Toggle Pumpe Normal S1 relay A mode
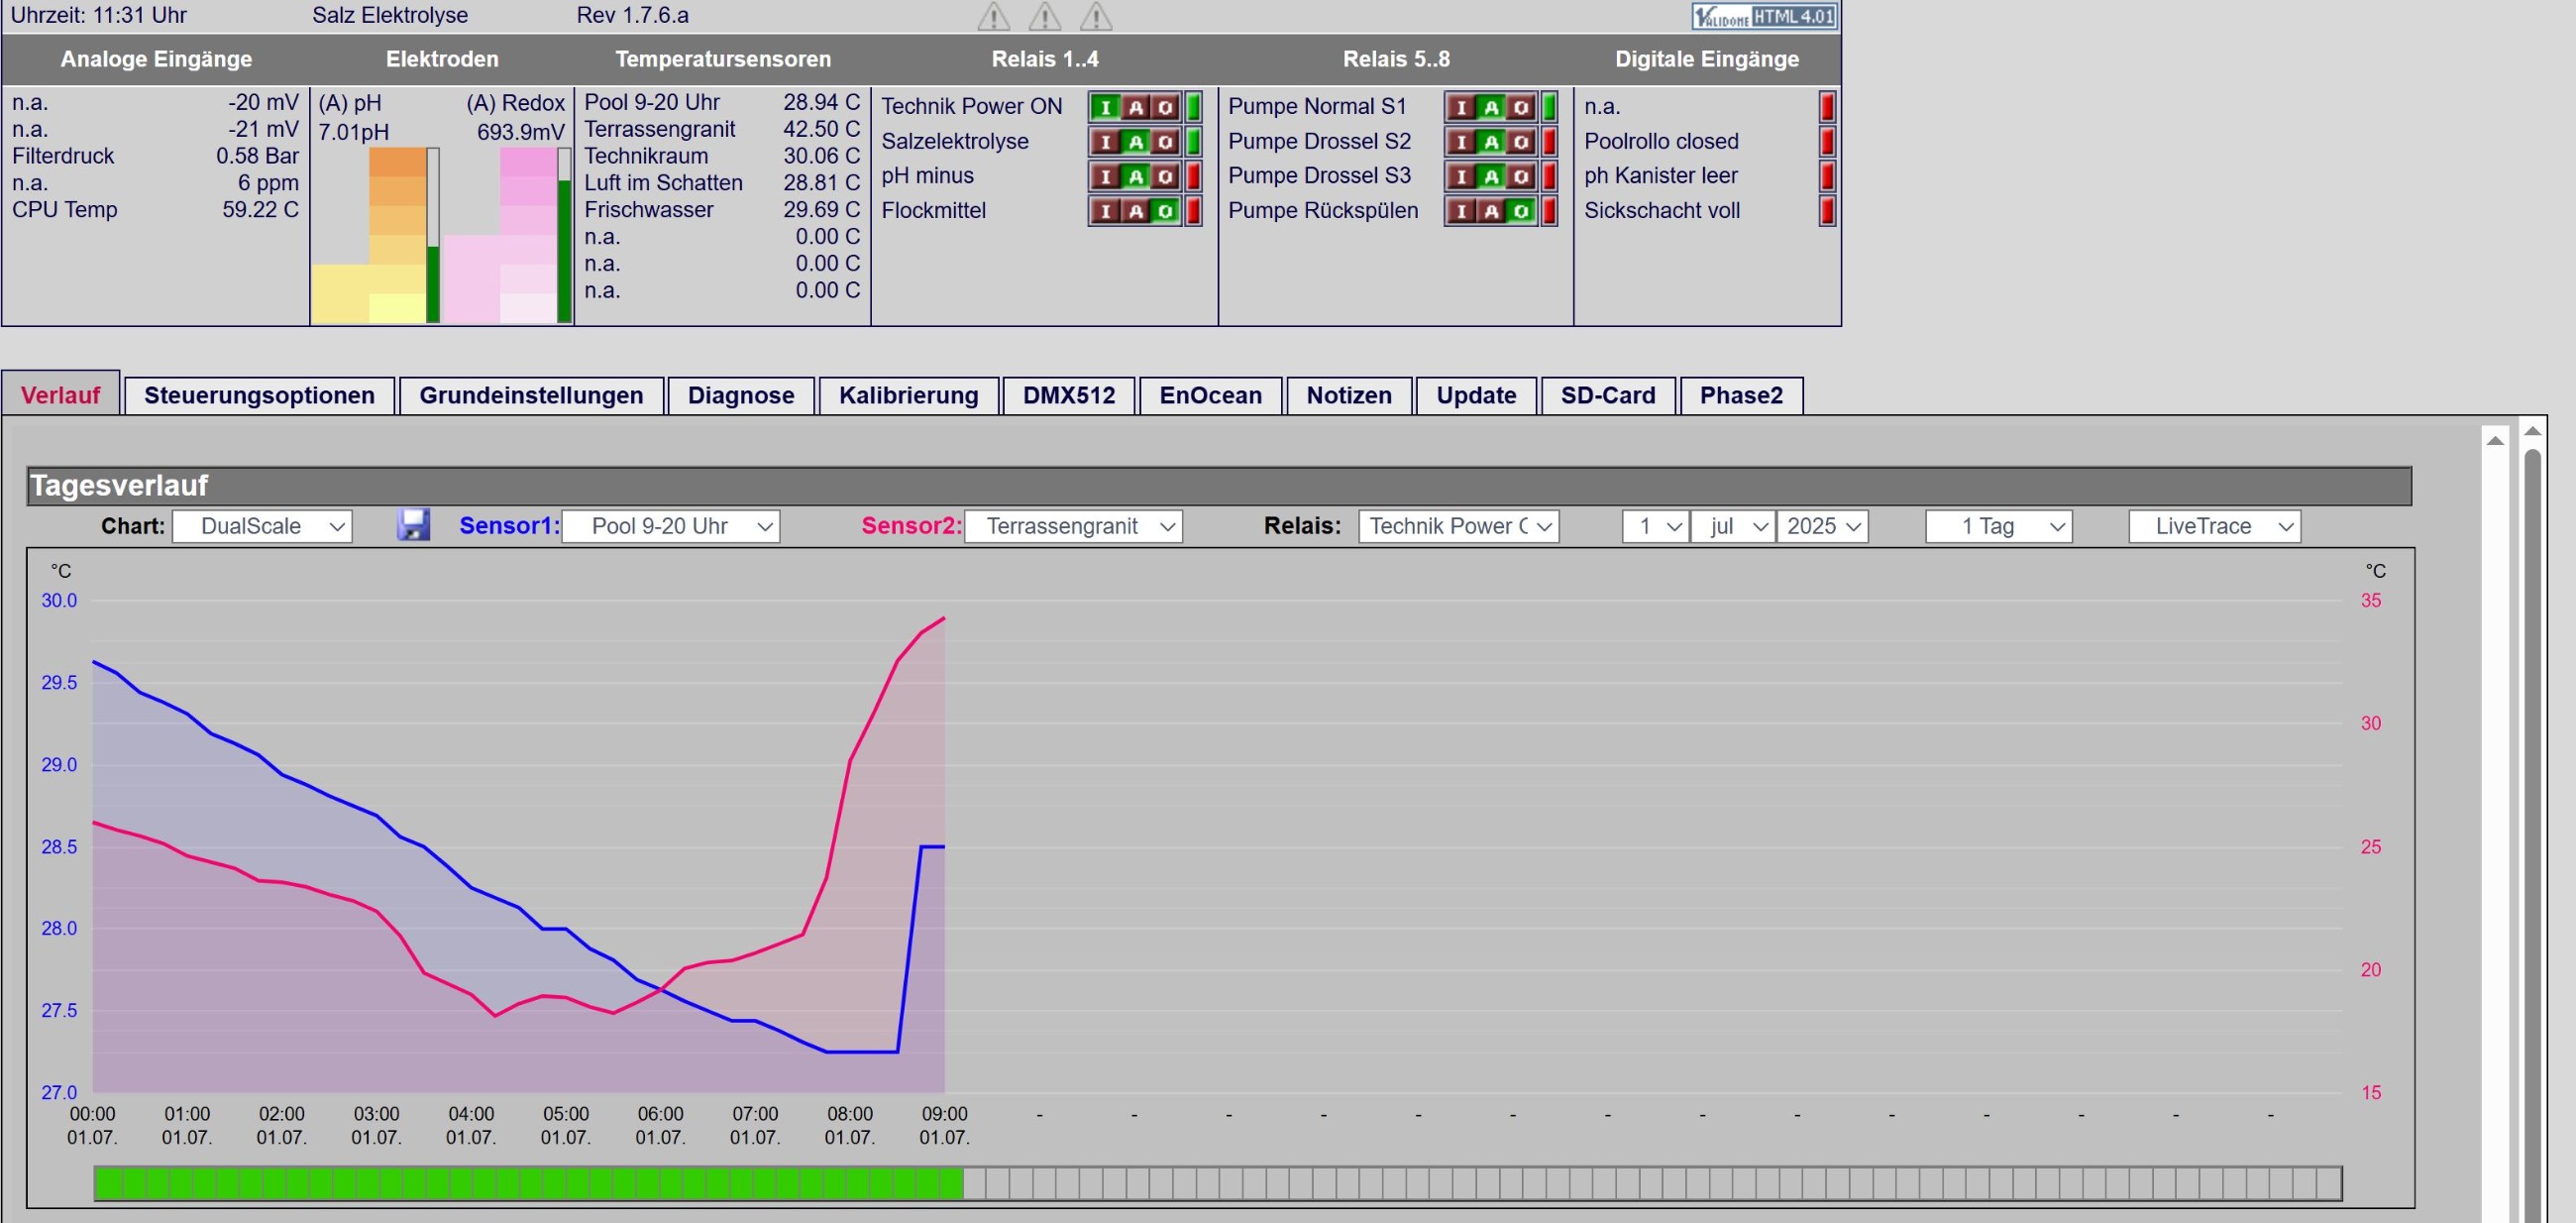Screen dimensions: 2576x1223 coord(1491,107)
